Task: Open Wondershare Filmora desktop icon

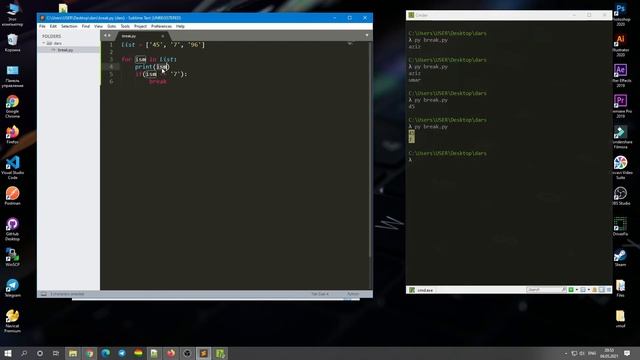Action: click(621, 137)
